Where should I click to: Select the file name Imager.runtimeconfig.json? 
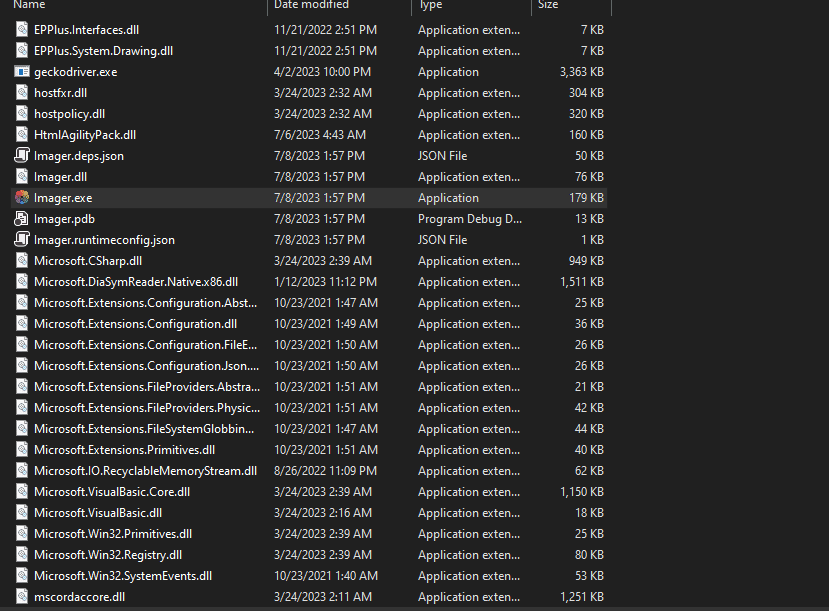coord(104,240)
